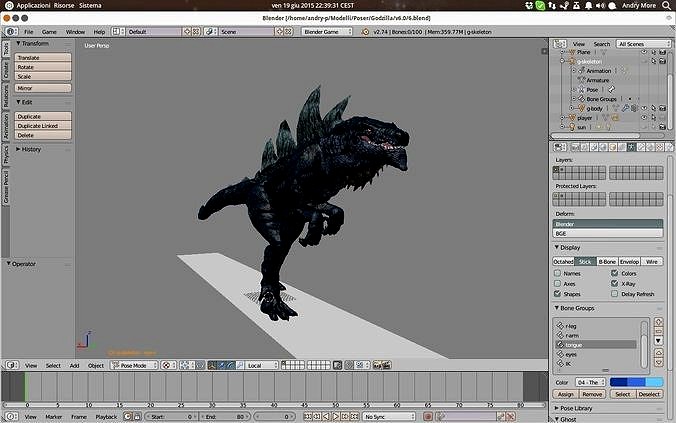Toggle the 3D manipulator widget icon
This screenshot has width=676, height=423.
click(x=212, y=365)
